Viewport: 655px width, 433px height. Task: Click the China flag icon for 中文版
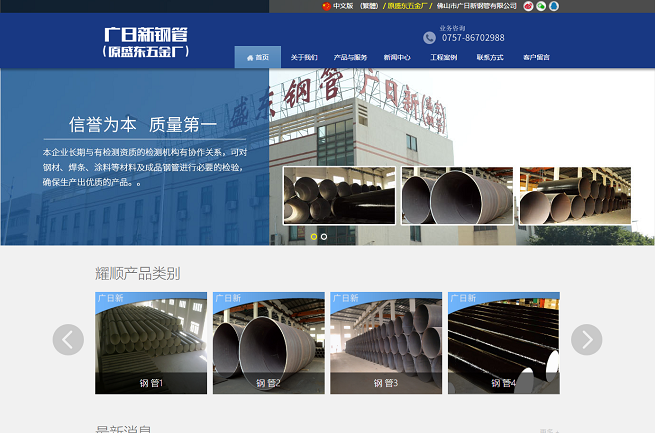[x=326, y=6]
